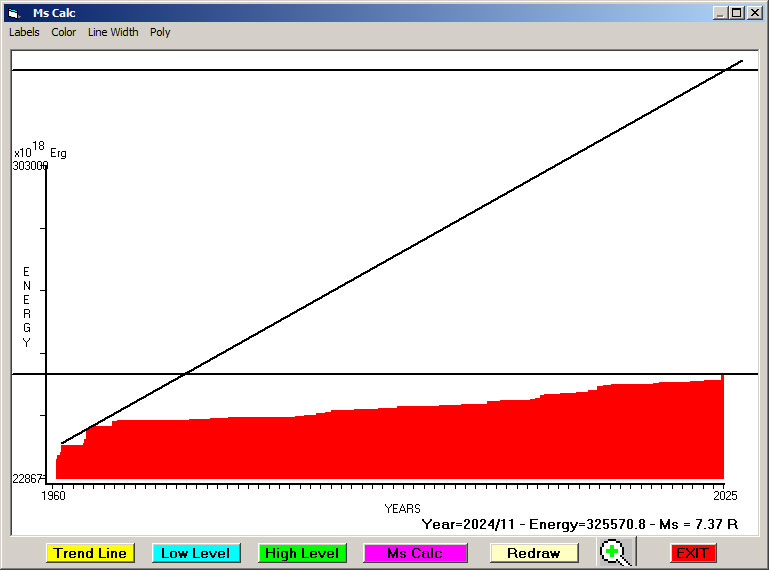The width and height of the screenshot is (769, 570).
Task: Click the magnifier zoom-in icon
Action: coord(615,552)
